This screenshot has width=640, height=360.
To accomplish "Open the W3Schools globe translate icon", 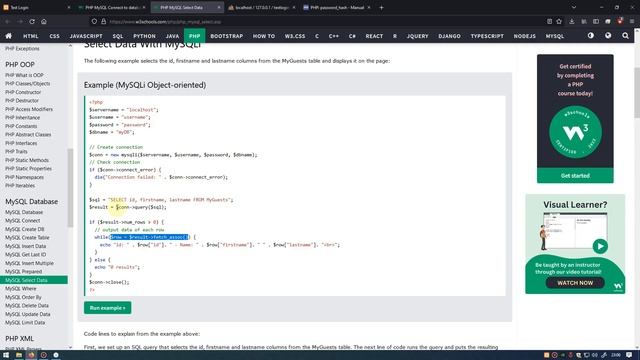I will click(608, 36).
